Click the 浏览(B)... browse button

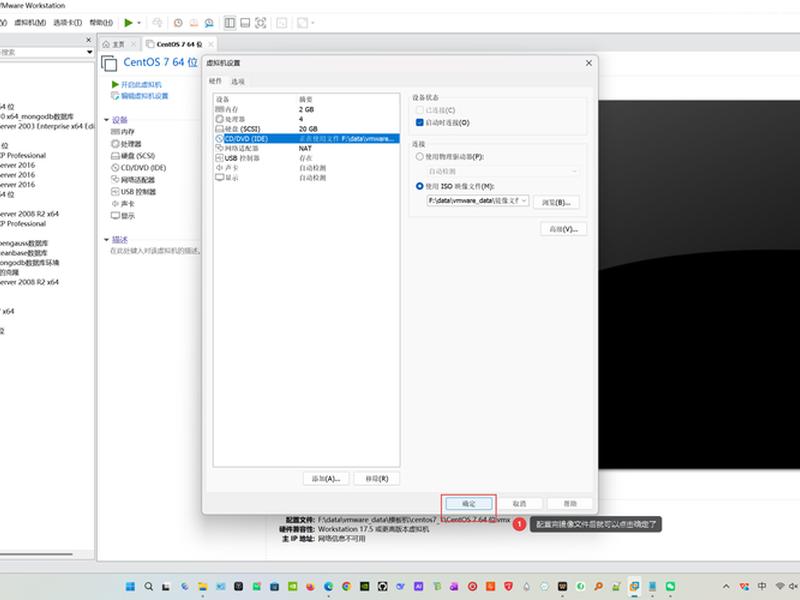(556, 202)
